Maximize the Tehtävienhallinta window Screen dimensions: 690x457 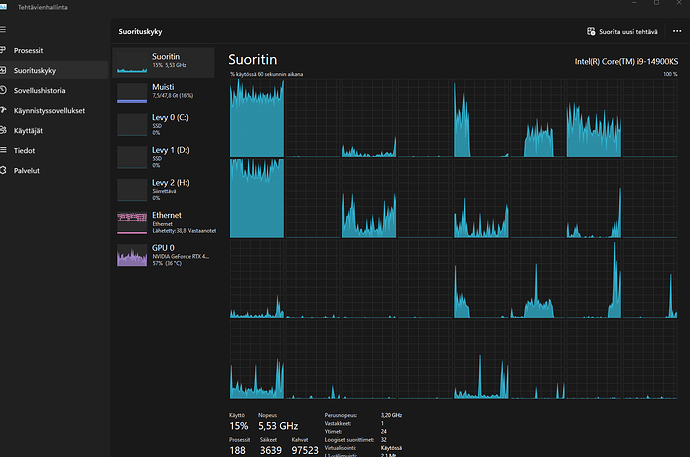(657, 3)
